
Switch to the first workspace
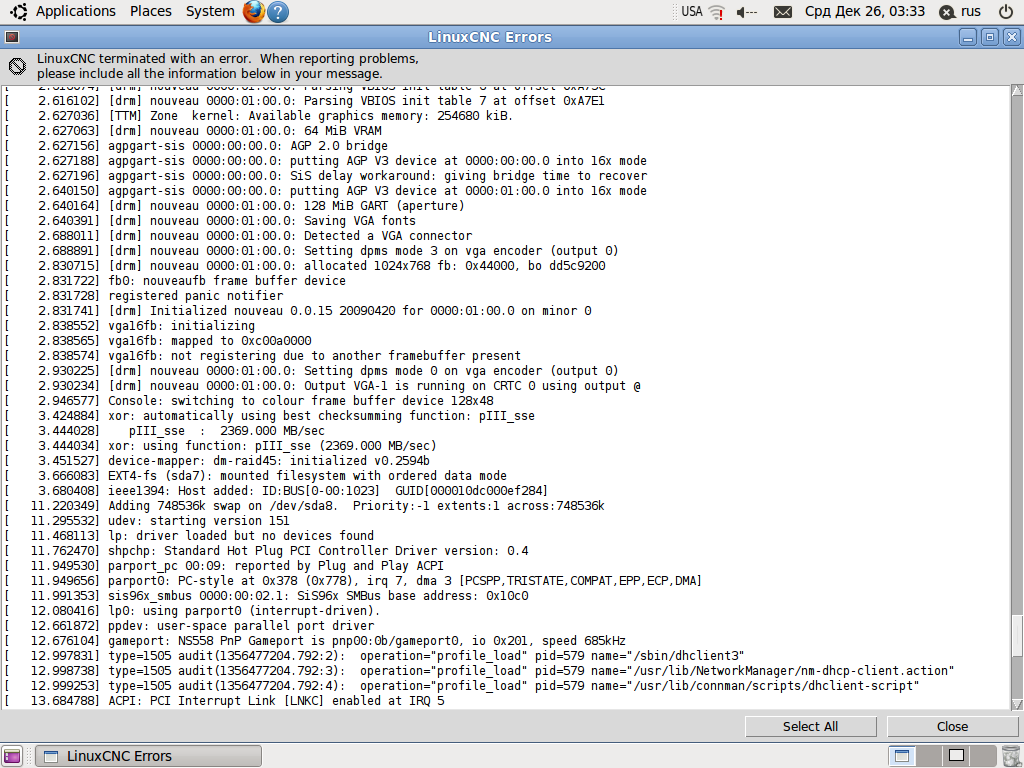(x=902, y=756)
